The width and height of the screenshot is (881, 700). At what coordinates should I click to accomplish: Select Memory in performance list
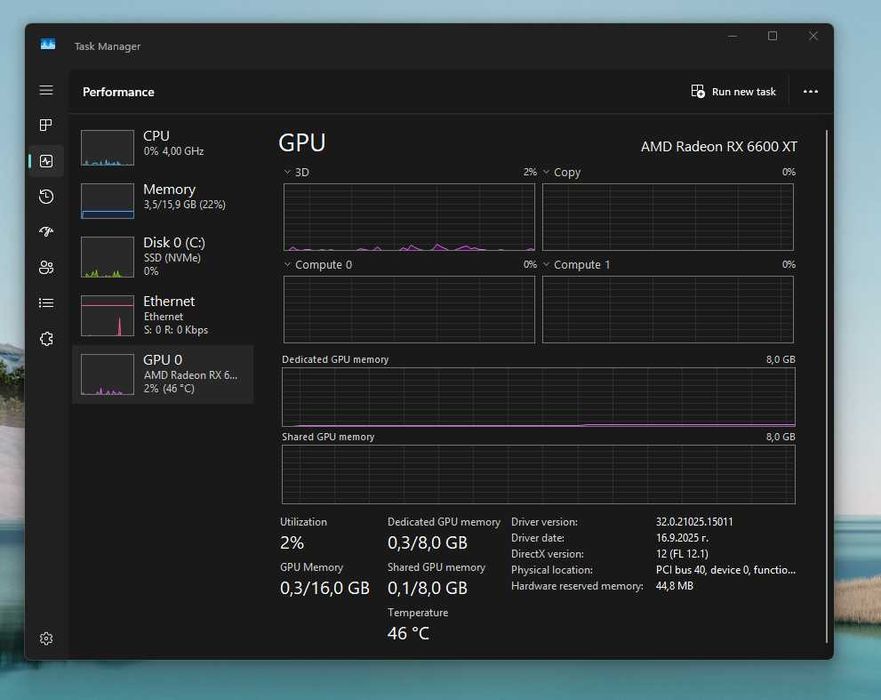pyautogui.click(x=163, y=200)
